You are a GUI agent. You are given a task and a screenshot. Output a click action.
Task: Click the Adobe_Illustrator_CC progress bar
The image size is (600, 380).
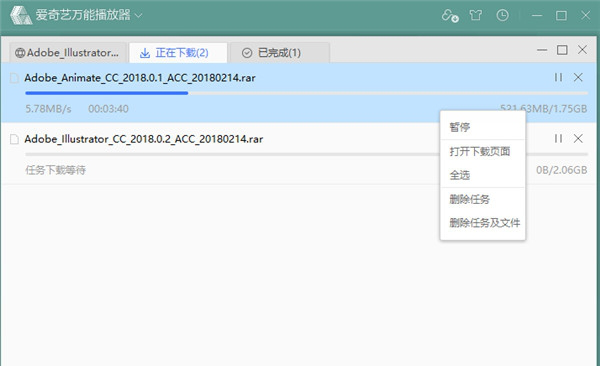coord(307,154)
